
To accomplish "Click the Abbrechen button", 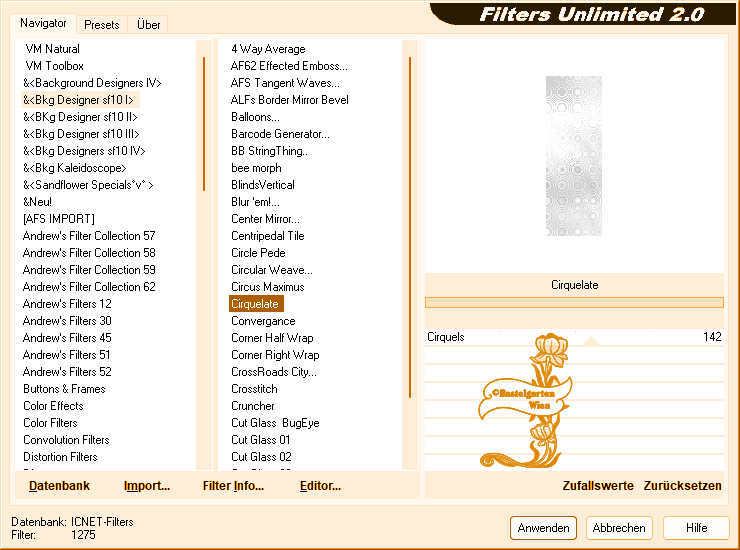I will coord(619,528).
